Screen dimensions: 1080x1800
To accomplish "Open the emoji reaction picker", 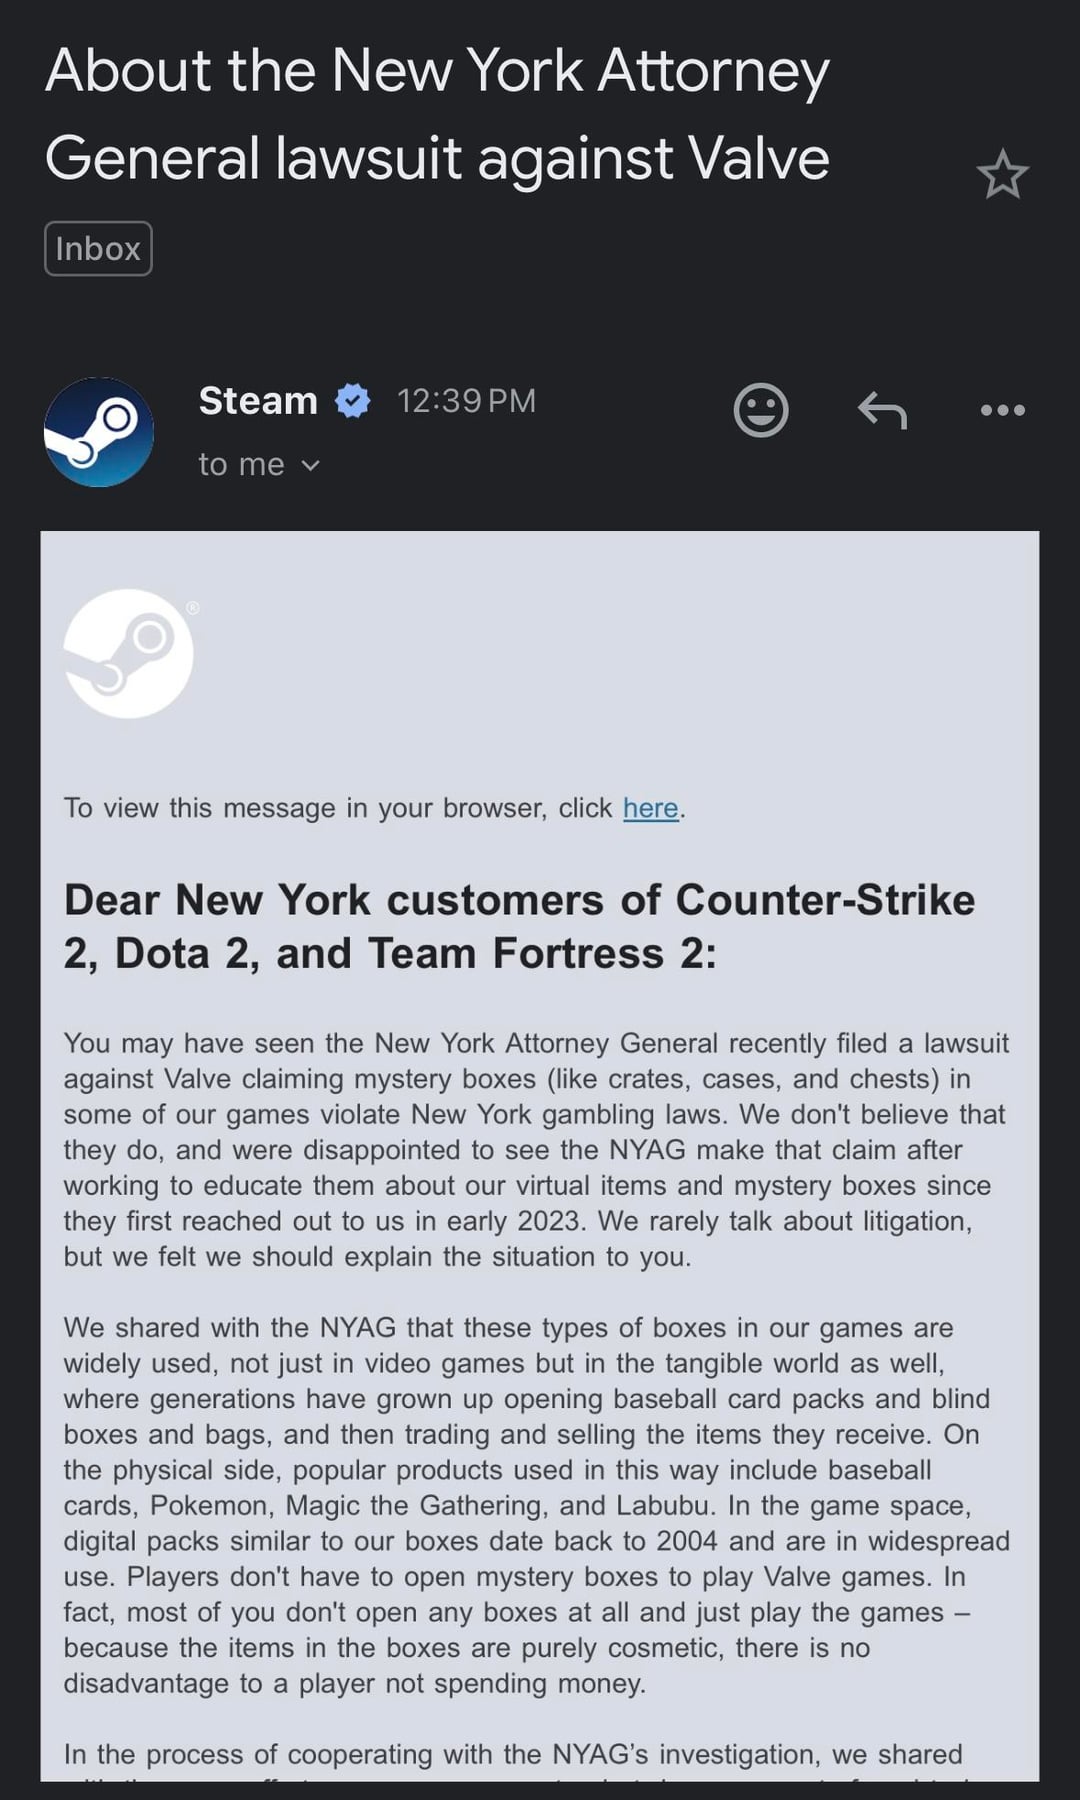I will tap(761, 410).
